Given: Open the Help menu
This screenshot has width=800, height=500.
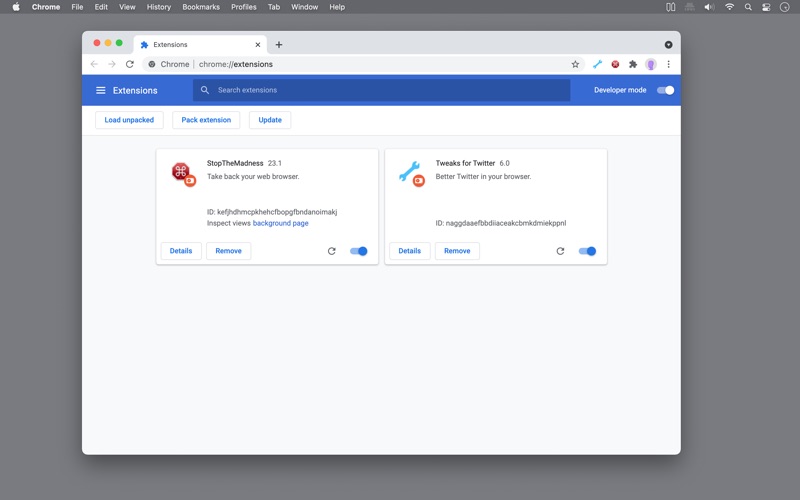Looking at the screenshot, I should click(x=337, y=7).
